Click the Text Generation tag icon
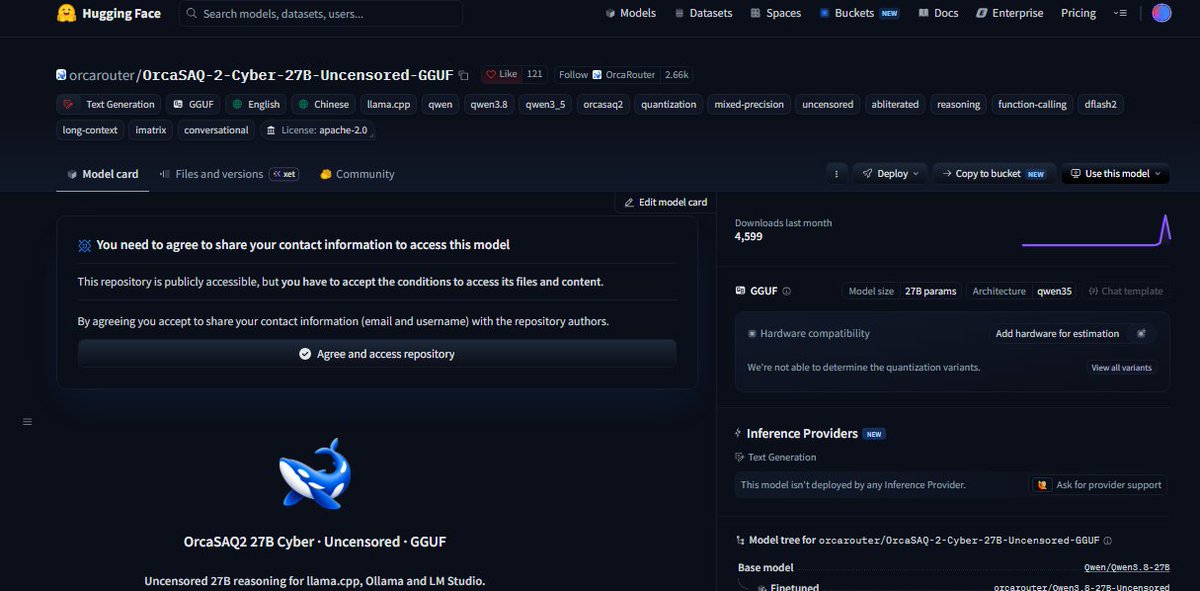Screen dimensions: 1200x591 (x=69, y=104)
